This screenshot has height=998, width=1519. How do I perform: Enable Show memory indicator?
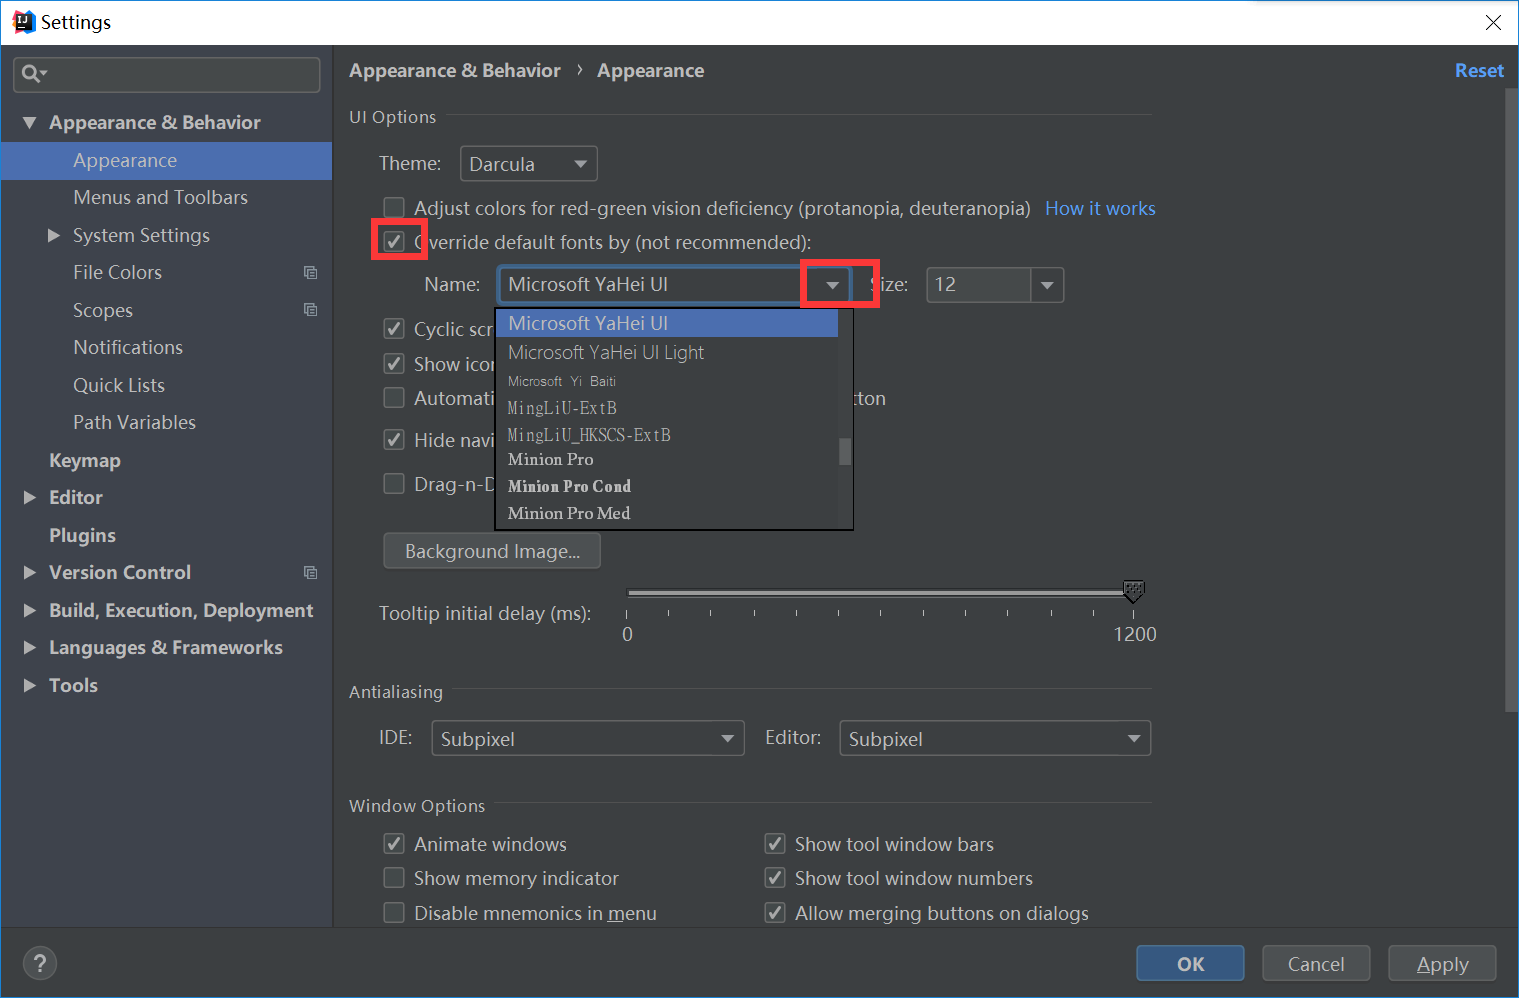[394, 877]
